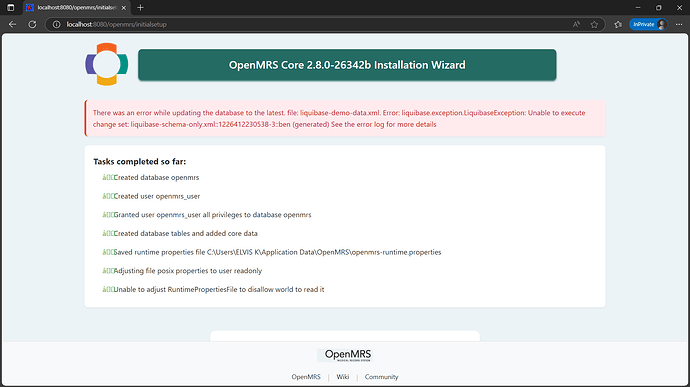The width and height of the screenshot is (690, 387).
Task: Open the tab actions menu icon
Action: coord(11,7)
